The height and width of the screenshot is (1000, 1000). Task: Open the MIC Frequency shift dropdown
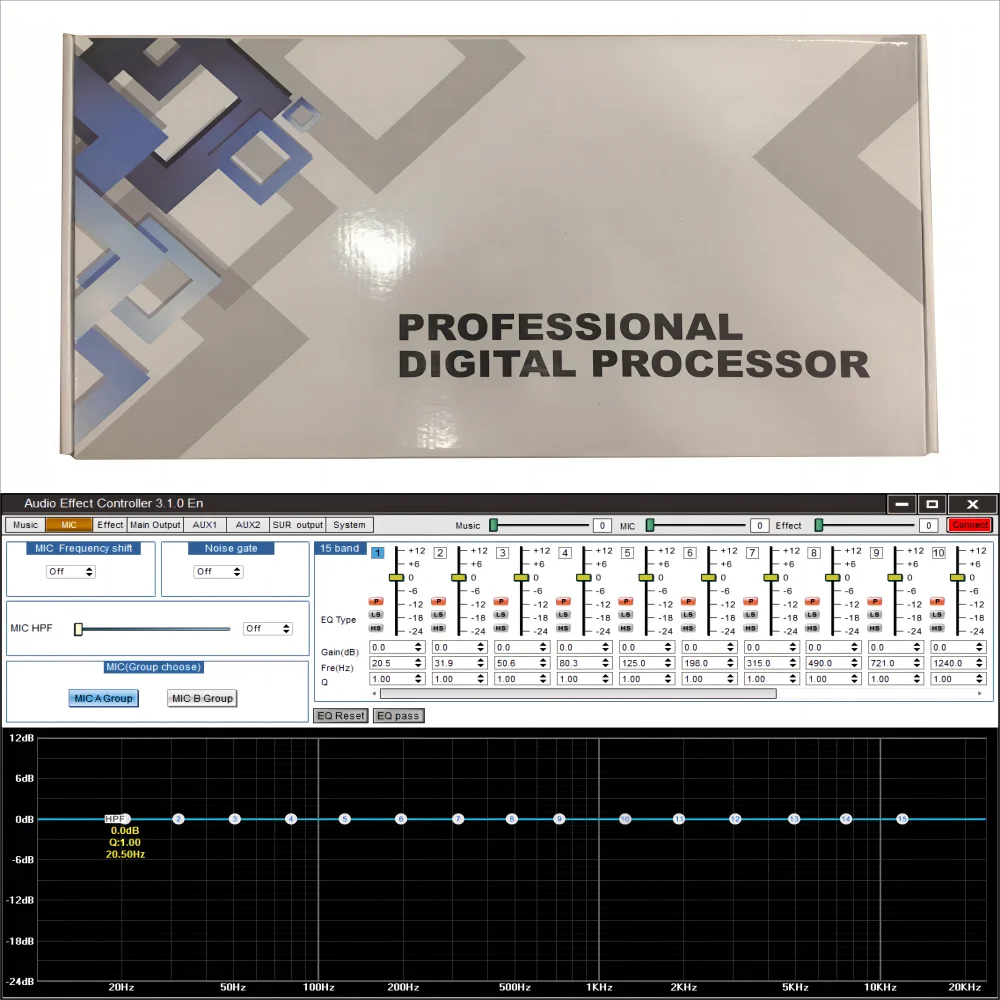[71, 572]
